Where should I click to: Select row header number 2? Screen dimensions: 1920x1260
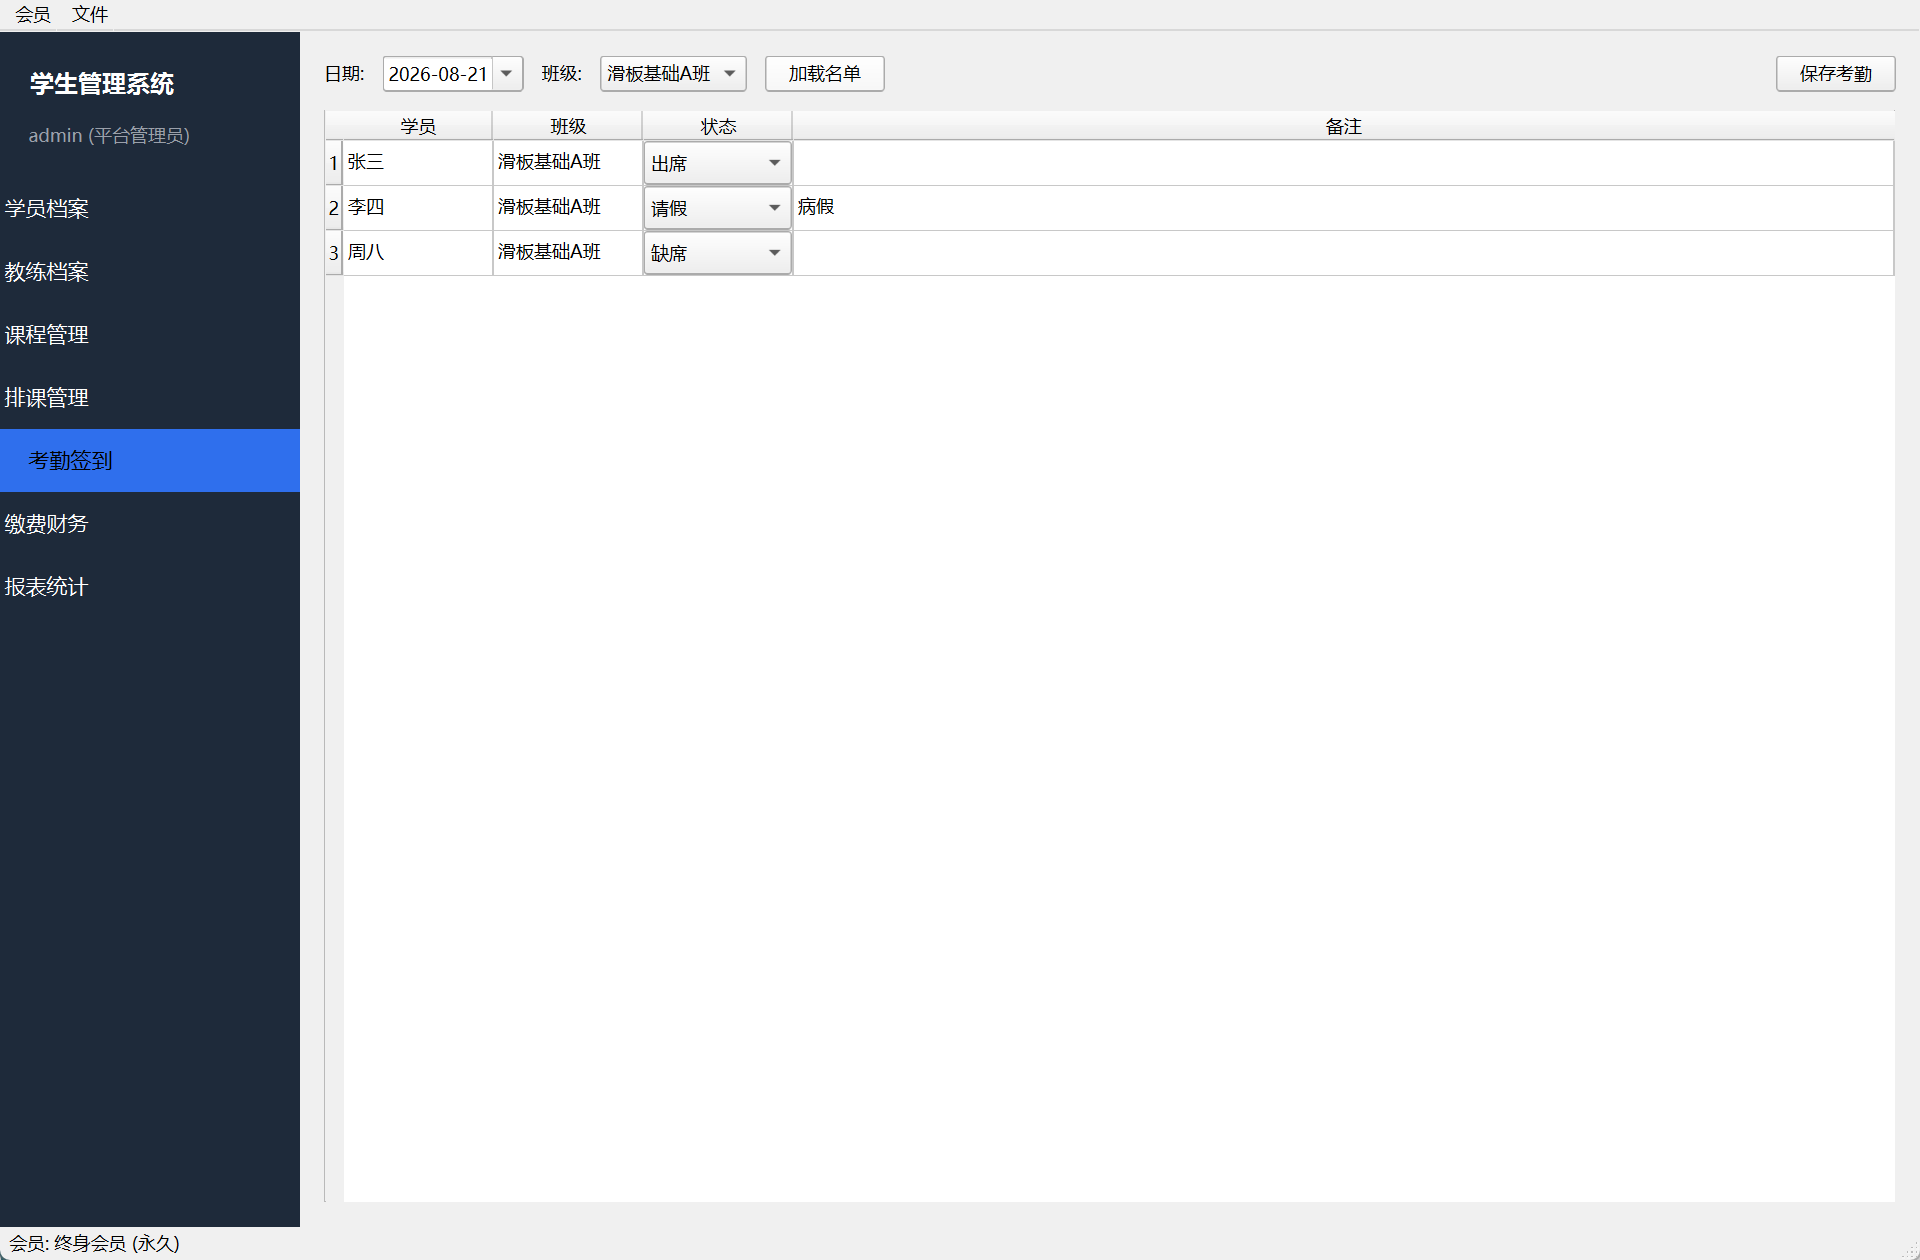334,208
